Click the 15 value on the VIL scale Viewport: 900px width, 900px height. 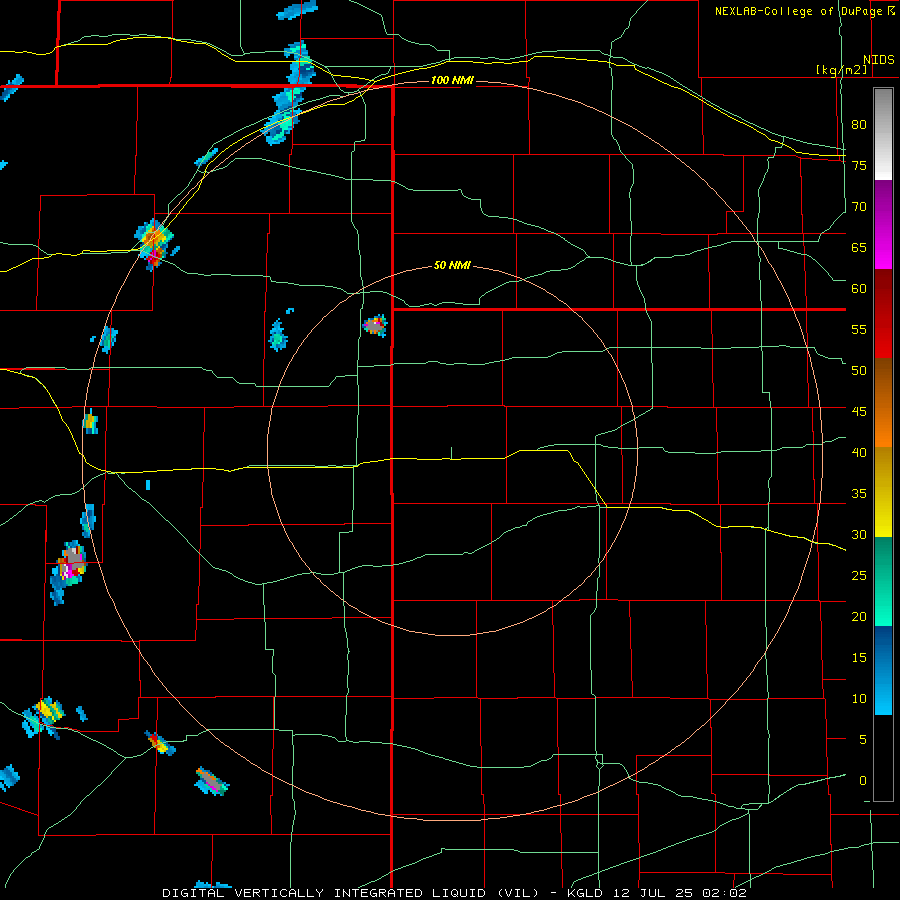pyautogui.click(x=859, y=658)
